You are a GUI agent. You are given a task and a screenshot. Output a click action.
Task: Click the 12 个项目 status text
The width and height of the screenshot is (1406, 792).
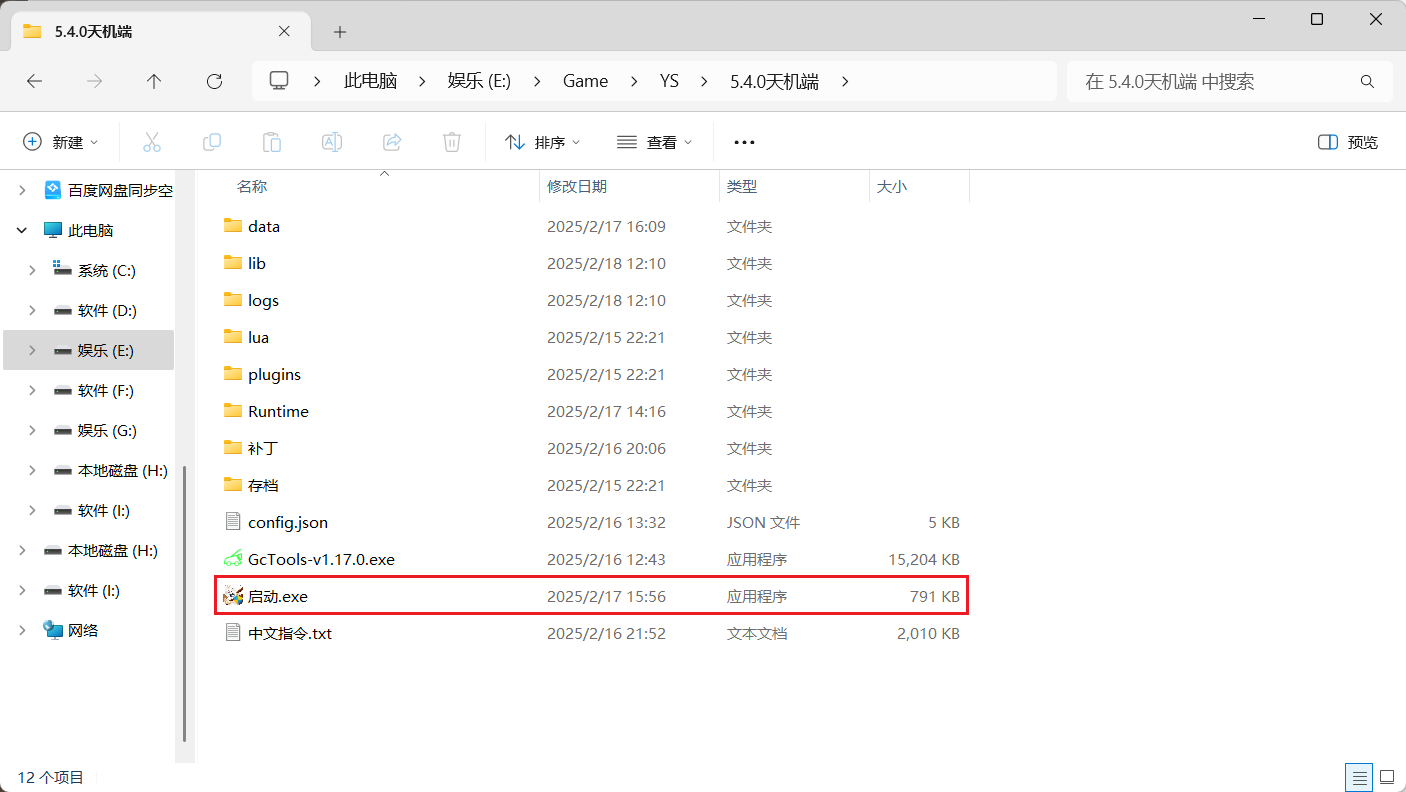pyautogui.click(x=51, y=777)
